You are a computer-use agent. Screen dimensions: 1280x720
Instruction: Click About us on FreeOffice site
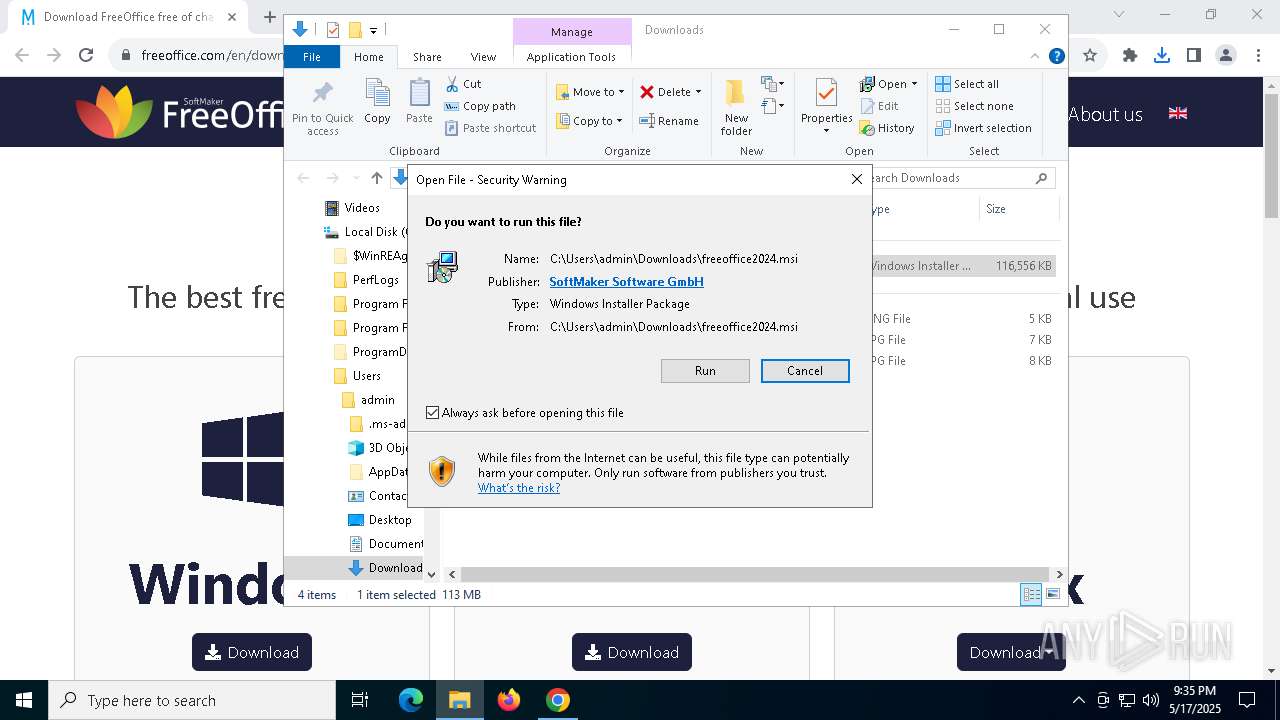point(1105,114)
